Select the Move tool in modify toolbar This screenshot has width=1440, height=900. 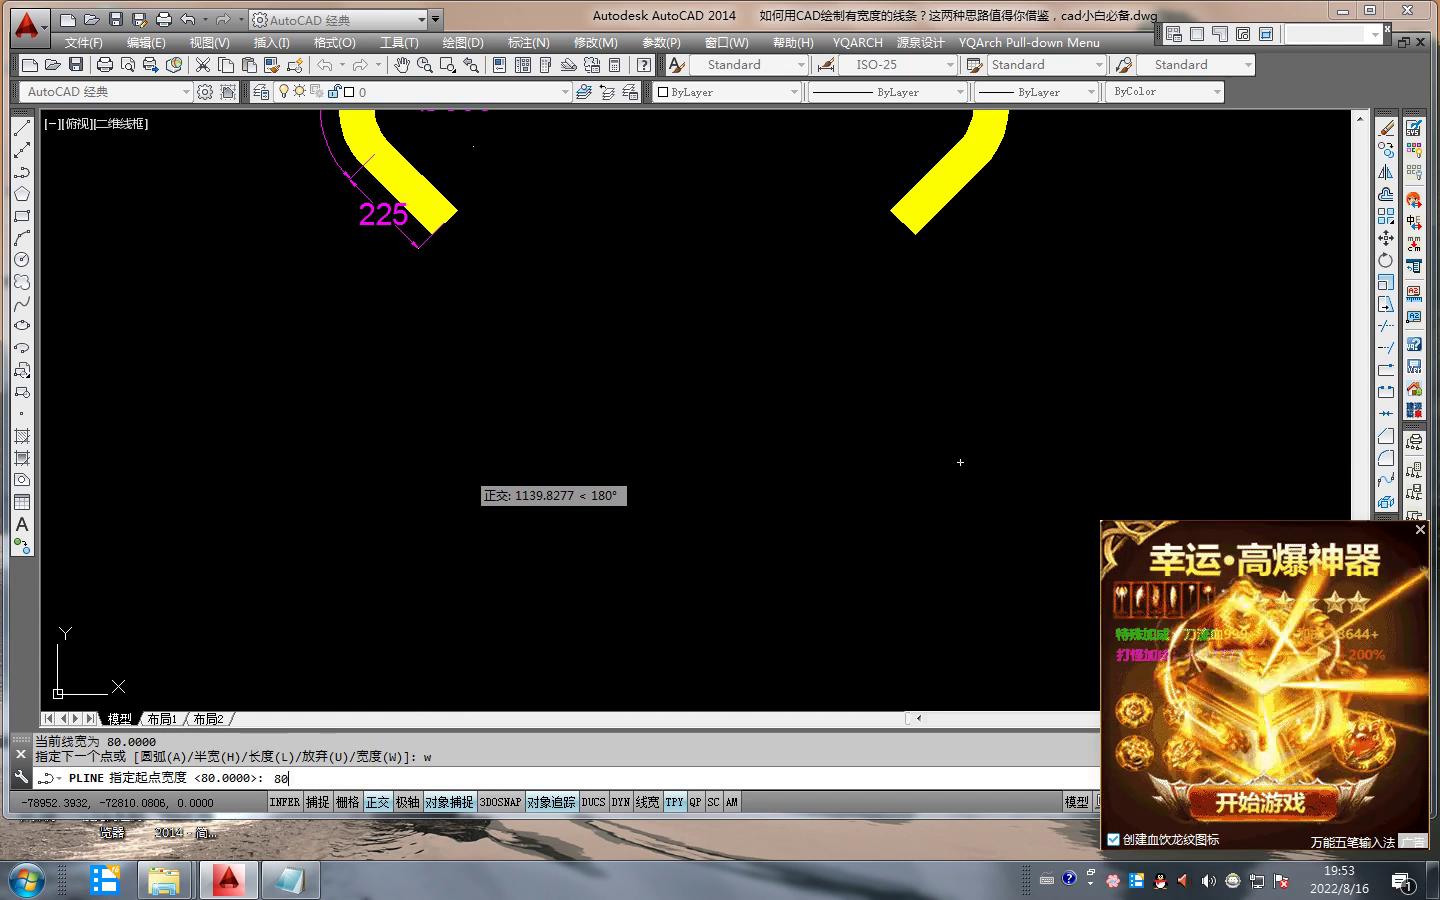(1386, 238)
